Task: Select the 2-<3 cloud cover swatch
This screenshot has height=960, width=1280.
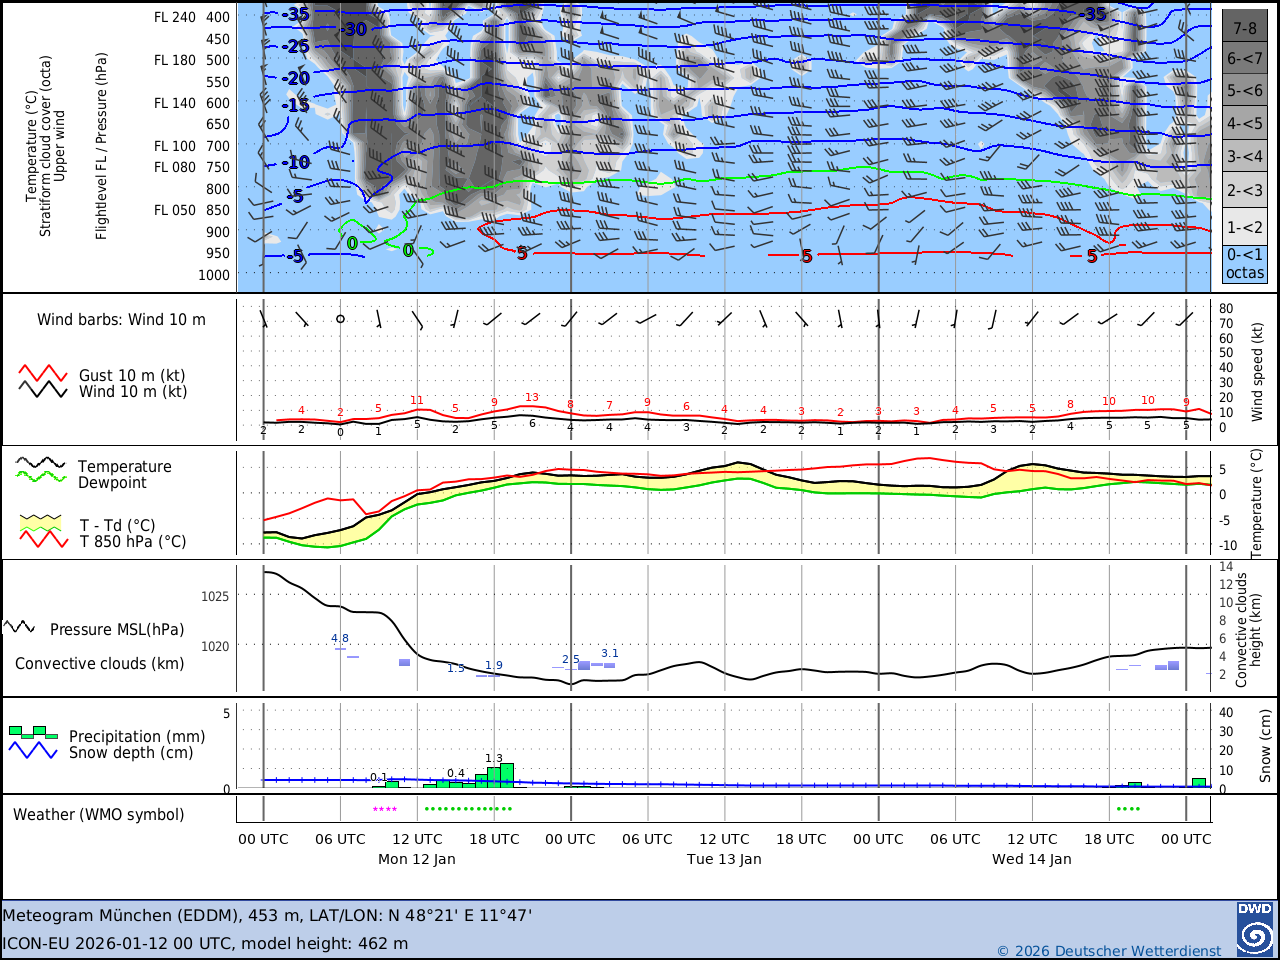Action: coord(1245,190)
